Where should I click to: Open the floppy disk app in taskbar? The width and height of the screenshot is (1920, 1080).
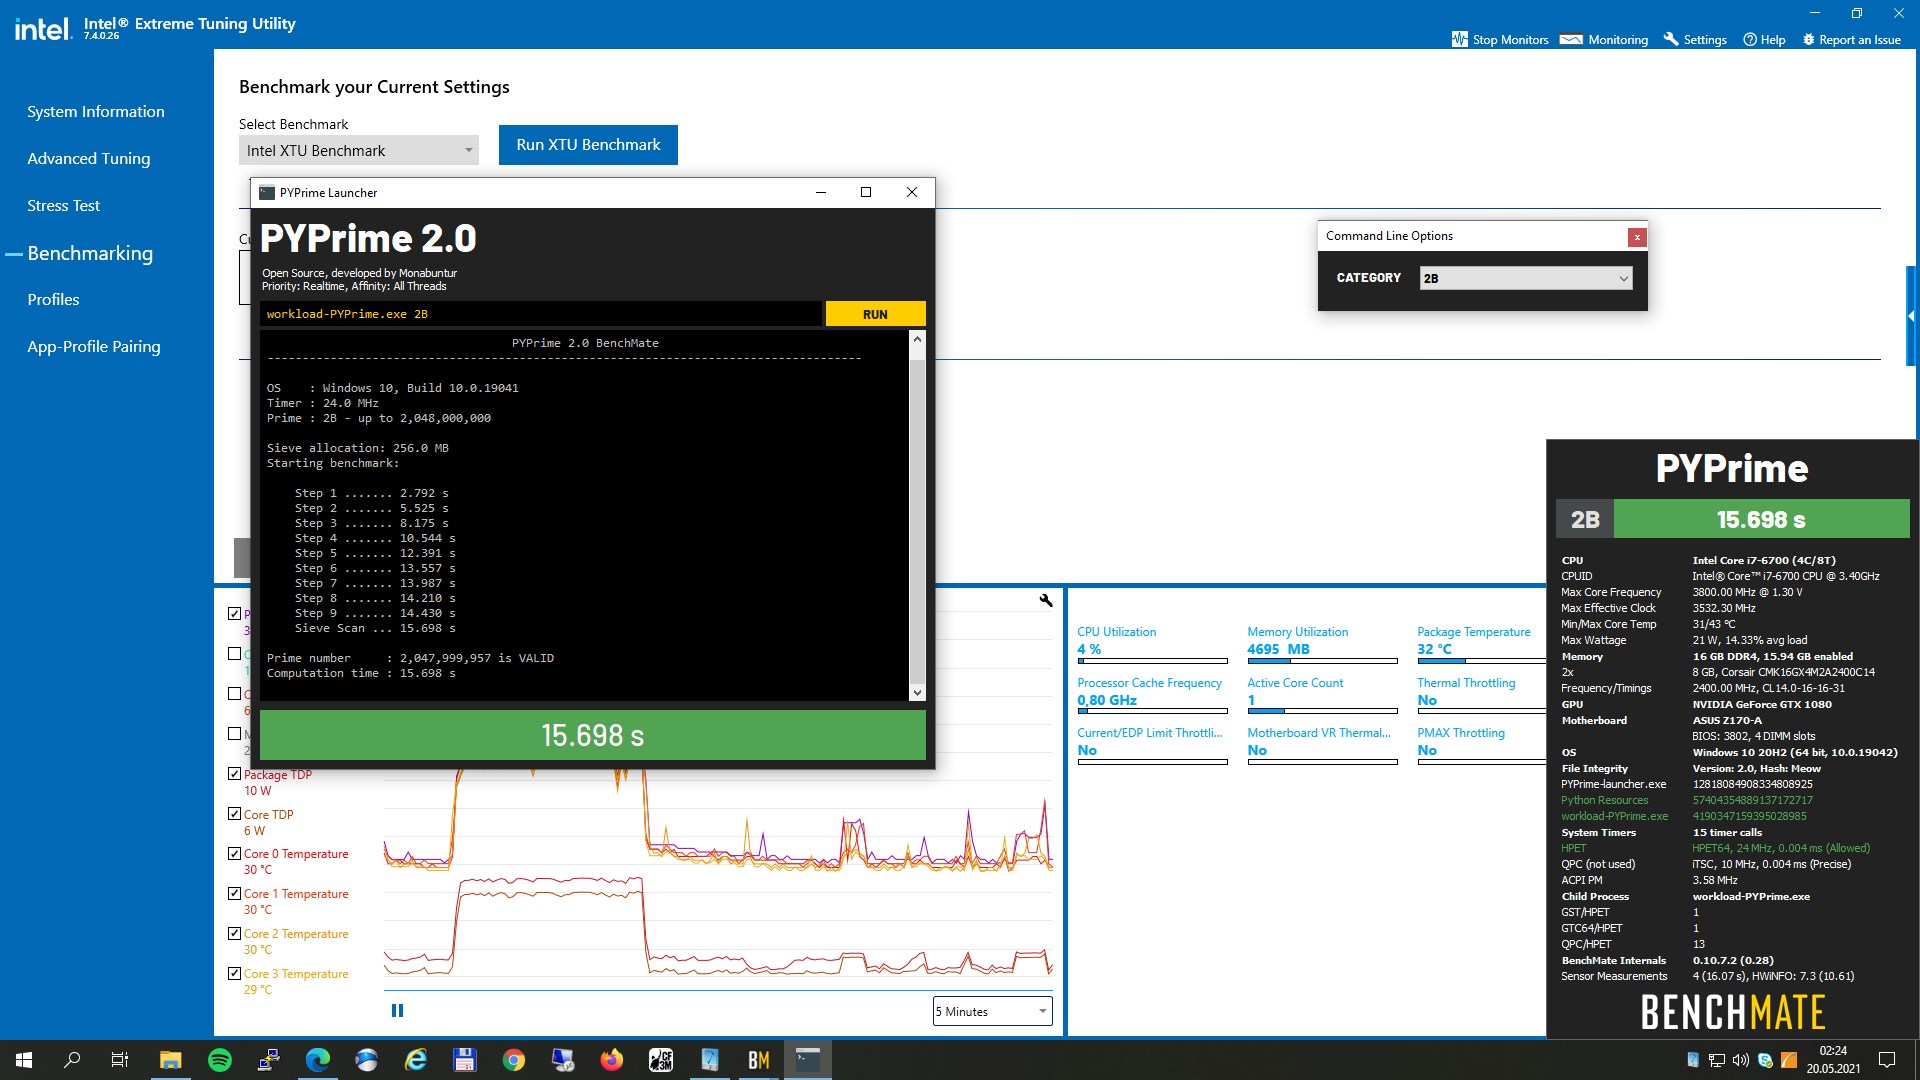coord(464,1060)
